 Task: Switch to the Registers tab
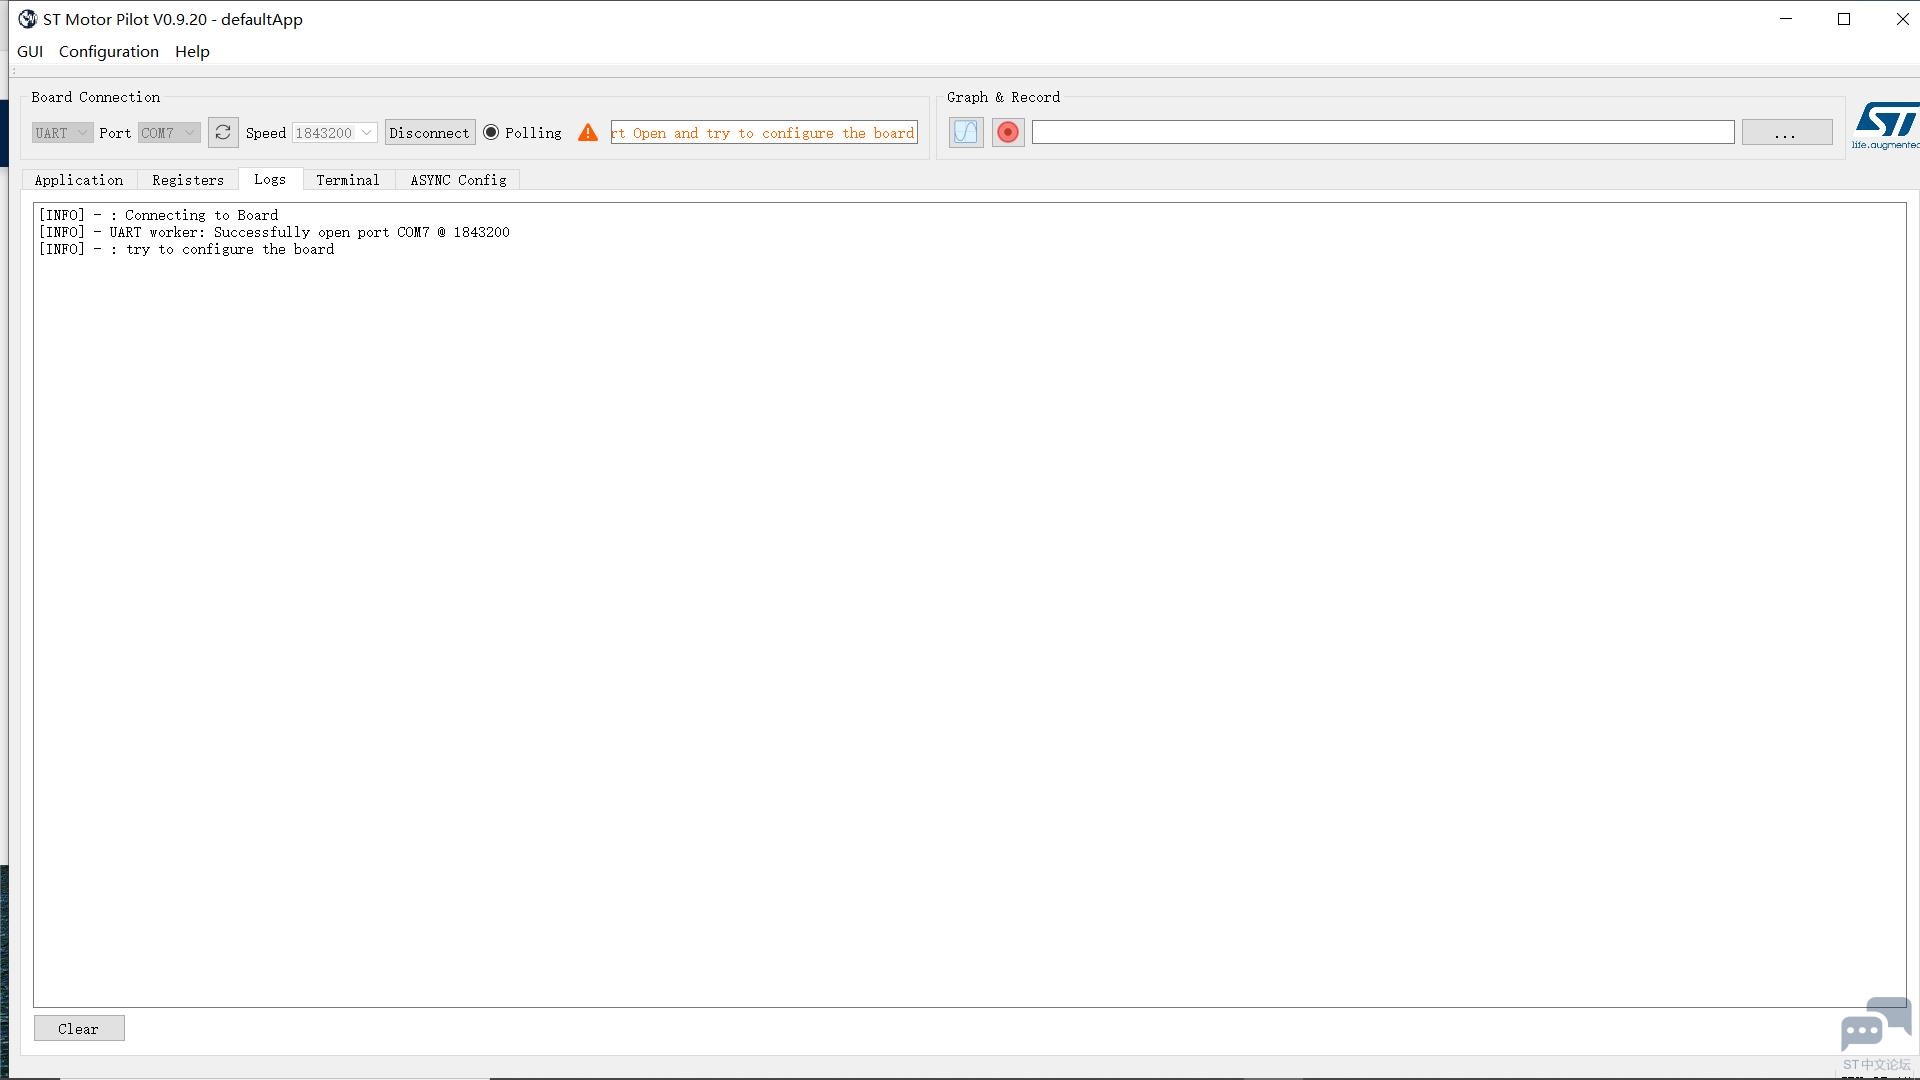click(188, 180)
